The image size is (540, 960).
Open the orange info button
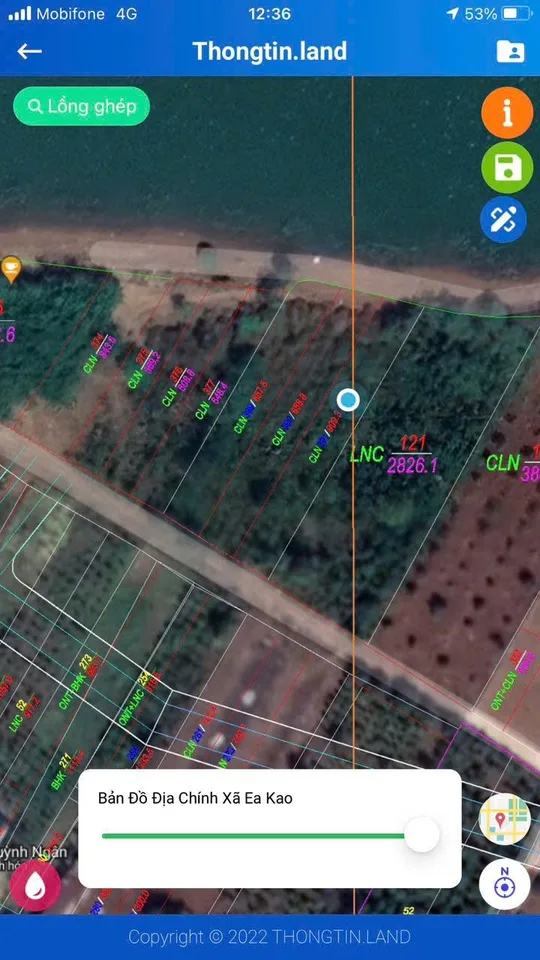pos(507,113)
